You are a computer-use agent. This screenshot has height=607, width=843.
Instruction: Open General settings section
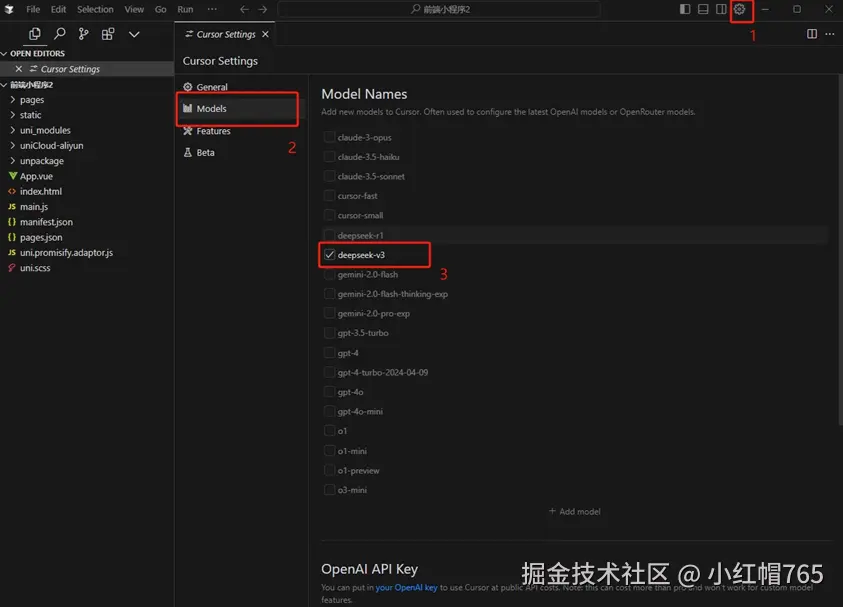click(x=212, y=87)
